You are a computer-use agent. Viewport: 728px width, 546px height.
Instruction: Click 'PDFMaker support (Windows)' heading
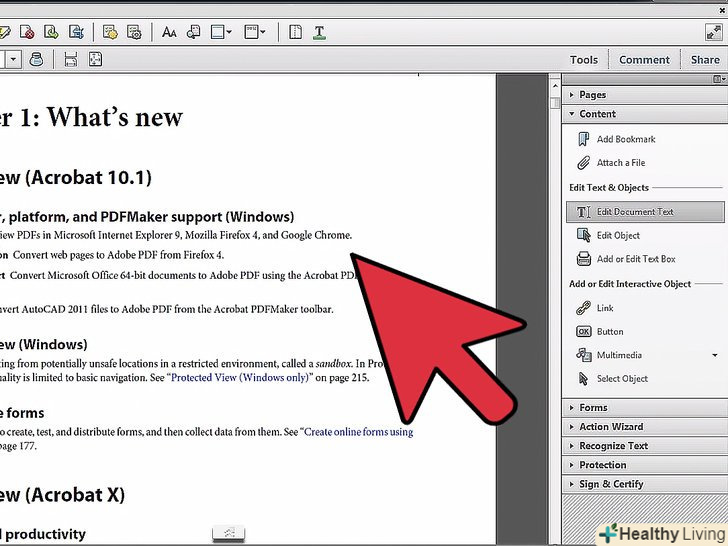pos(197,217)
